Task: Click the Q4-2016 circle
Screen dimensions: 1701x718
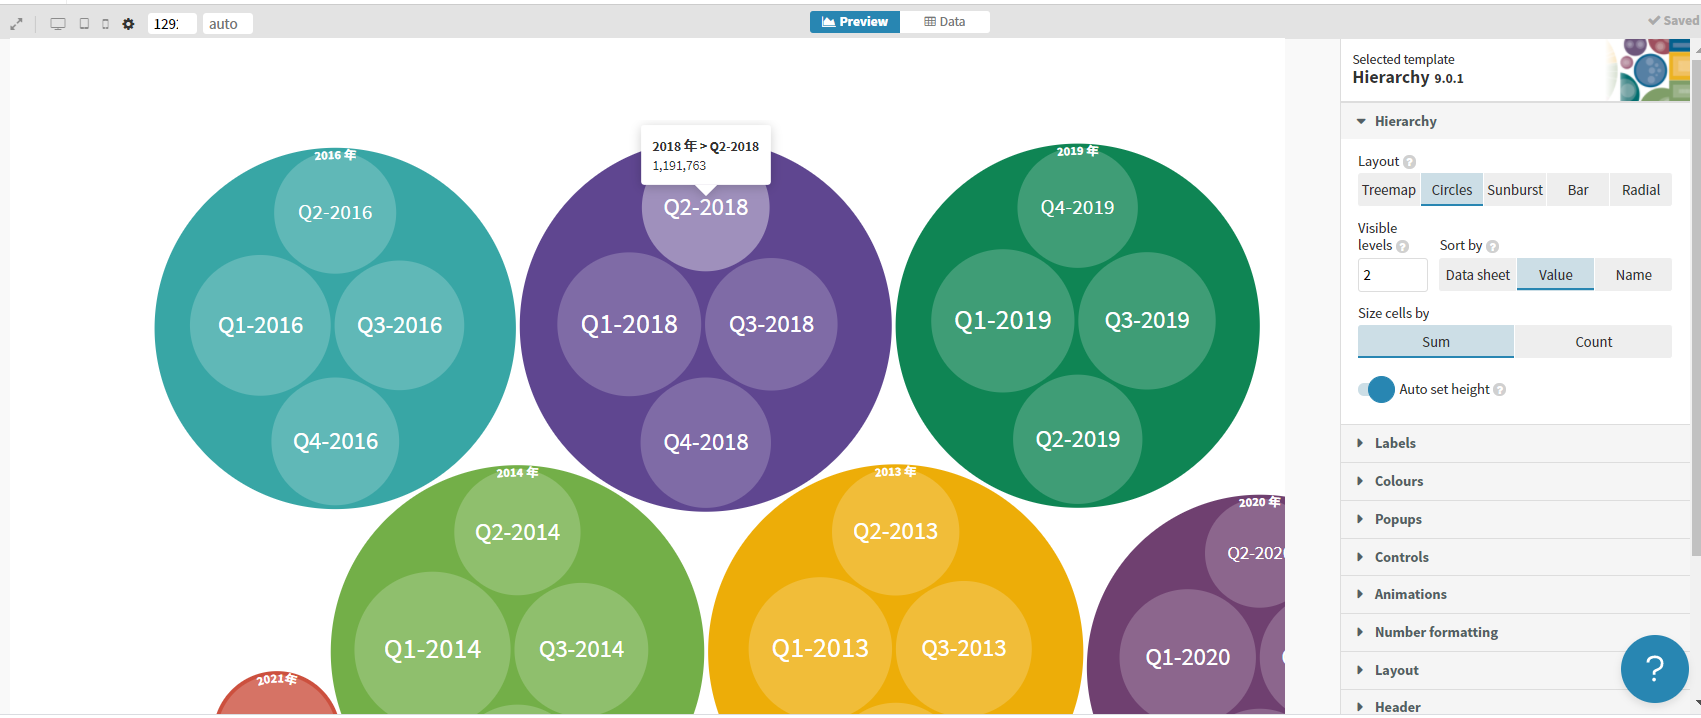Action: 335,441
